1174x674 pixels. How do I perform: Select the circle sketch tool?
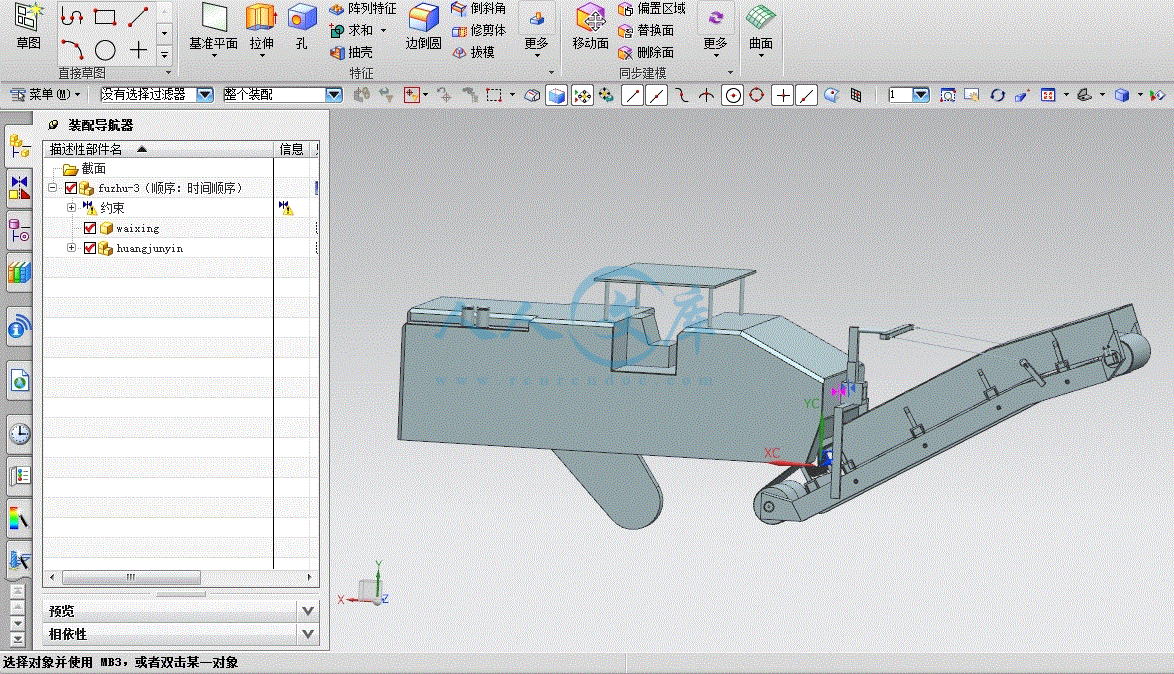point(105,50)
